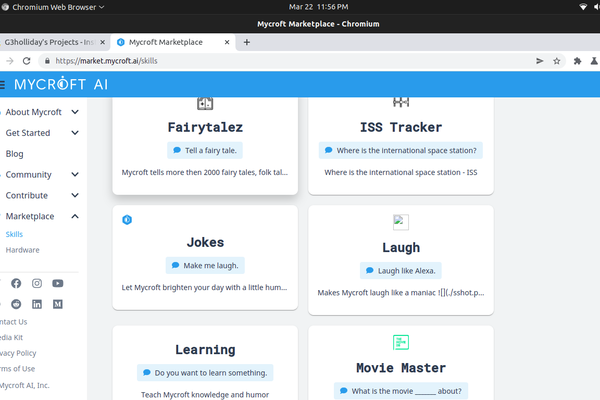Click the Mycroft AI header logo
Image resolution: width=600 pixels, height=400 pixels.
tap(61, 84)
